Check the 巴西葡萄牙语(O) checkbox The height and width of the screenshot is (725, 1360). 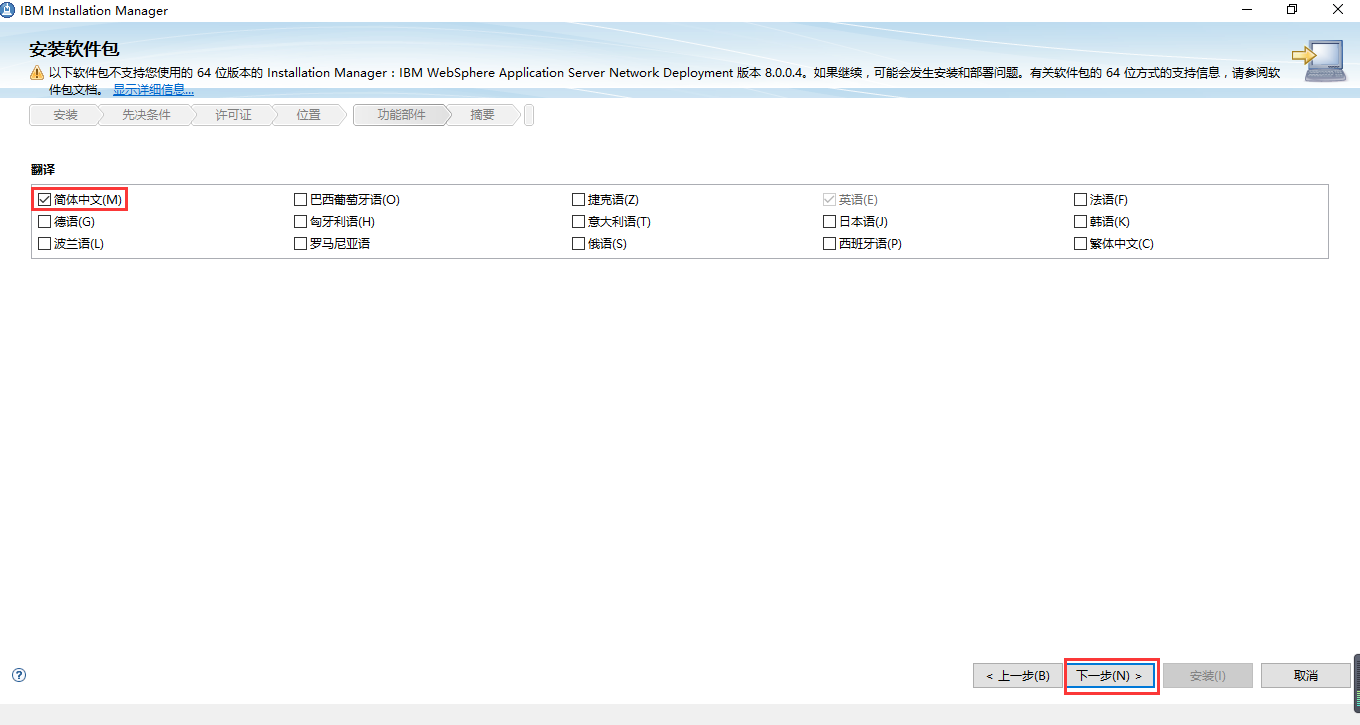pyautogui.click(x=300, y=200)
